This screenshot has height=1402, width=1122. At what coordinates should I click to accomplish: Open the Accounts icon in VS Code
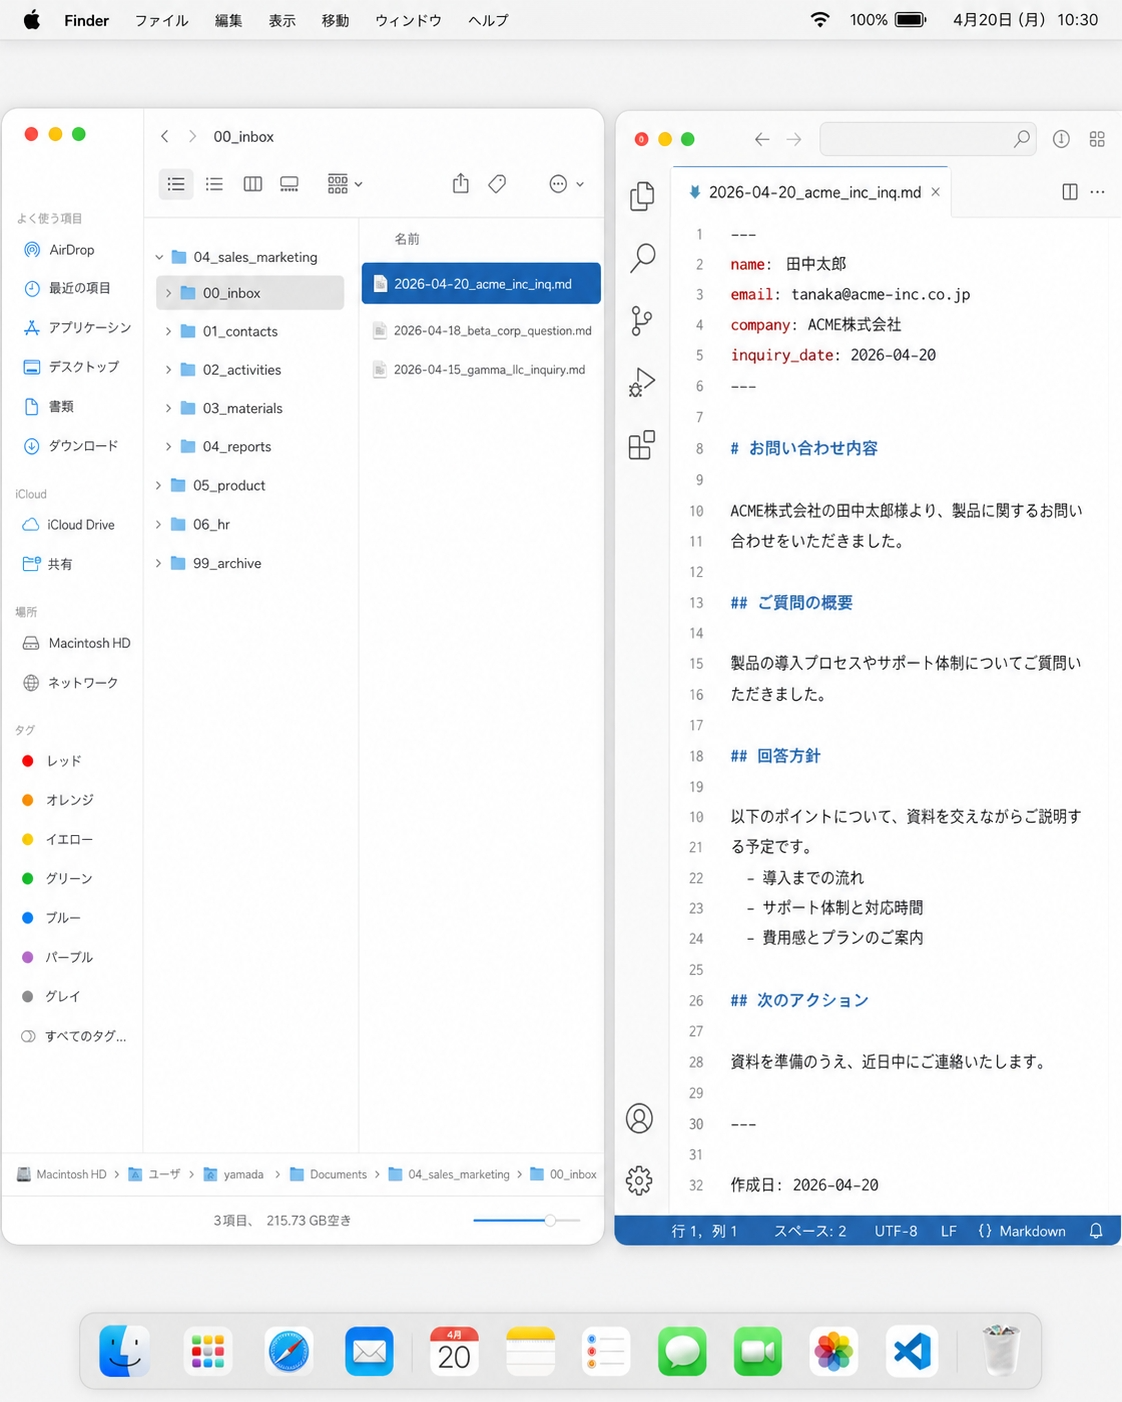tap(639, 1118)
